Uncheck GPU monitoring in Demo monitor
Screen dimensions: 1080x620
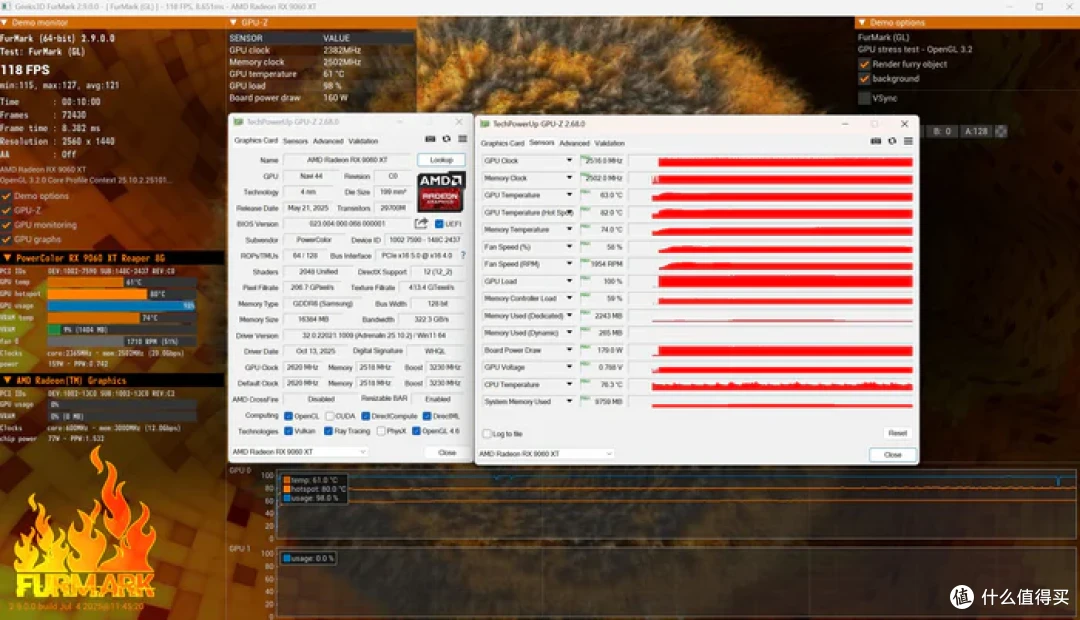[x=6, y=225]
